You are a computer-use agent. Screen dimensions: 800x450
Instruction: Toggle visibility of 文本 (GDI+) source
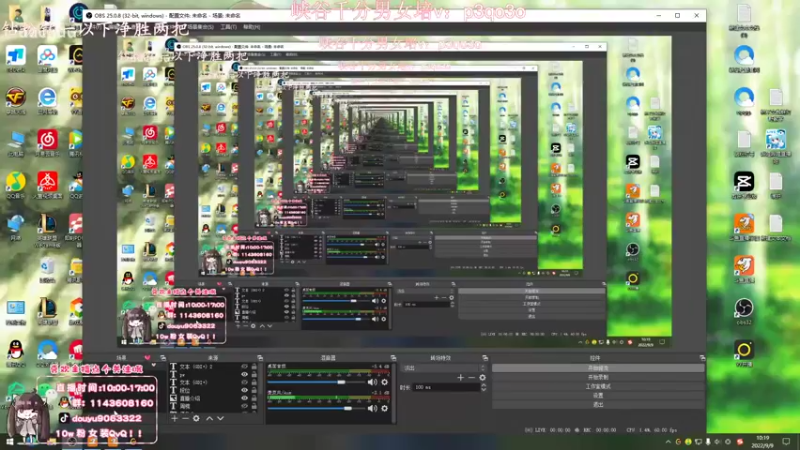click(x=244, y=382)
